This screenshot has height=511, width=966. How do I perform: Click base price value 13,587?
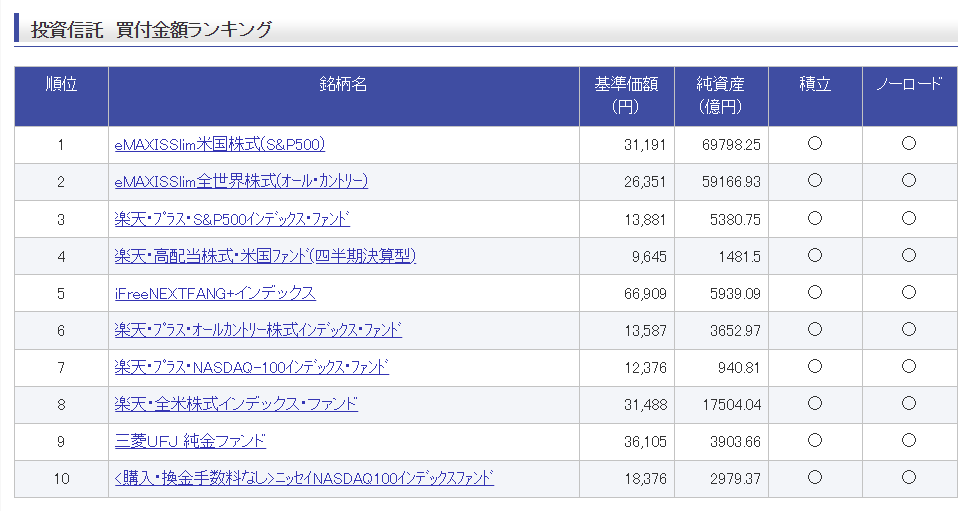pyautogui.click(x=645, y=331)
